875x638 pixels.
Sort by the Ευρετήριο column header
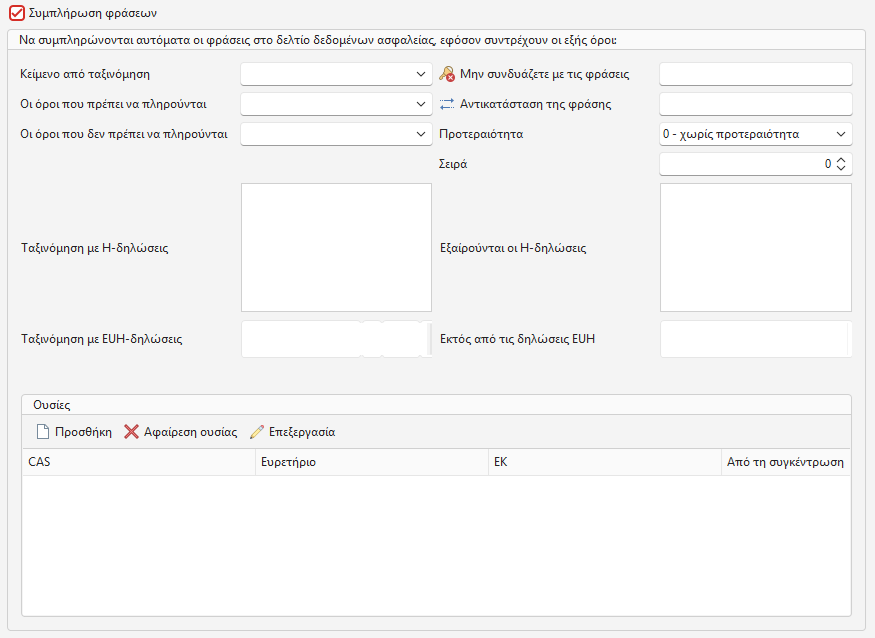tap(372, 462)
